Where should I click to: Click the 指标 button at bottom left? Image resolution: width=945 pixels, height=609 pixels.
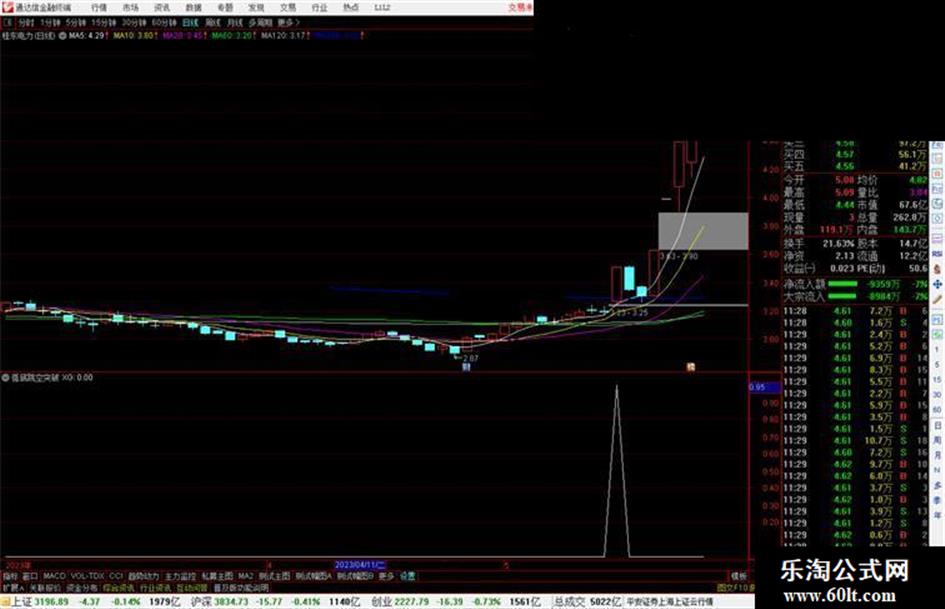point(10,576)
